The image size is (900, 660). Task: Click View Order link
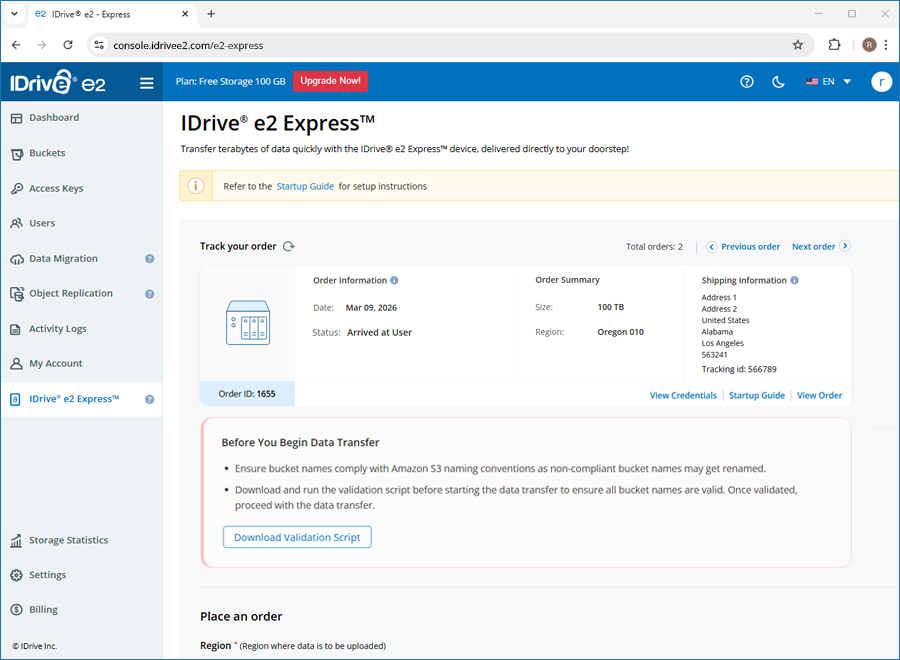[x=819, y=395]
